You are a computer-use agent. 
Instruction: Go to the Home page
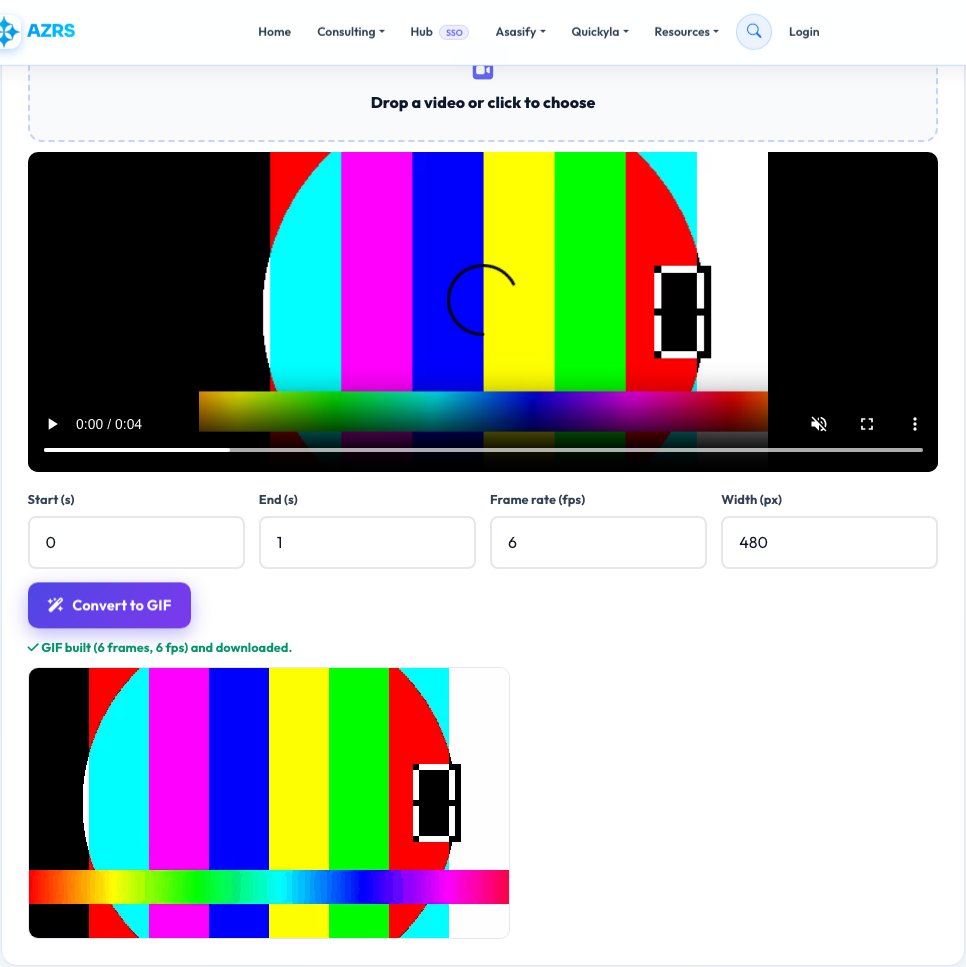275,31
